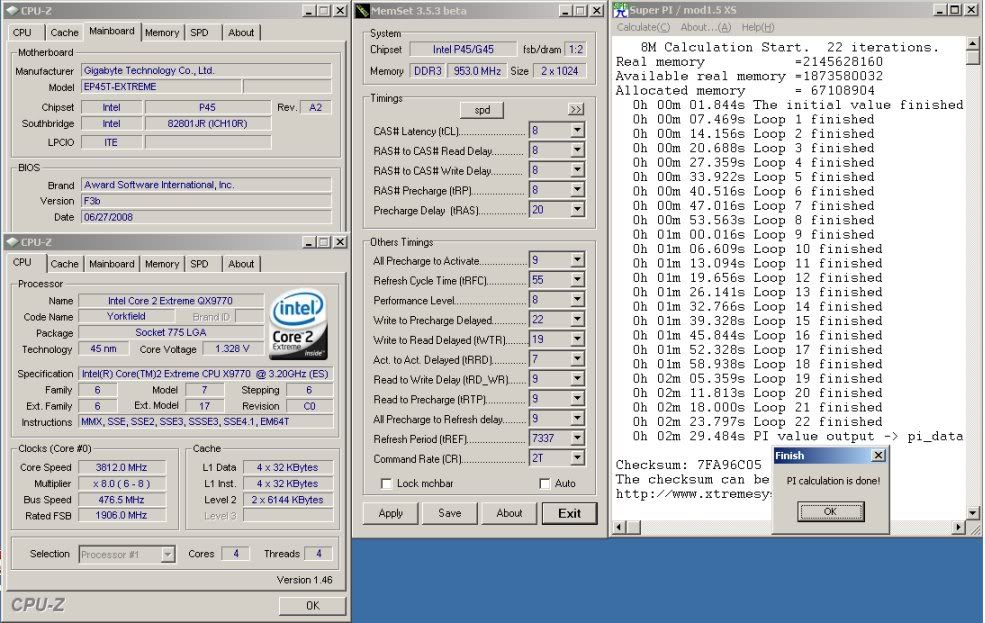
Task: Expand the All Precharge to Refresh delay dropdown
Action: [x=577, y=419]
